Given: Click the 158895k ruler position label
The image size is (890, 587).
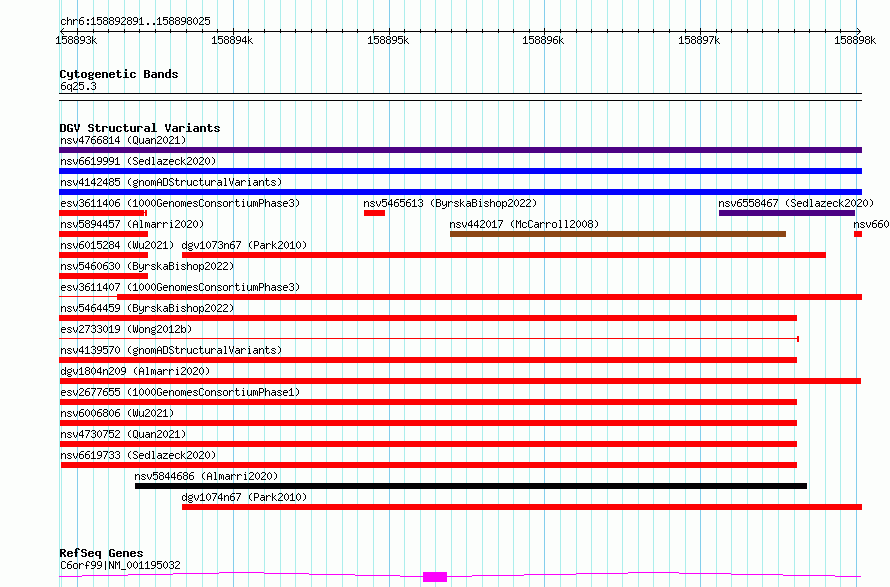Looking at the screenshot, I should click(x=388, y=40).
